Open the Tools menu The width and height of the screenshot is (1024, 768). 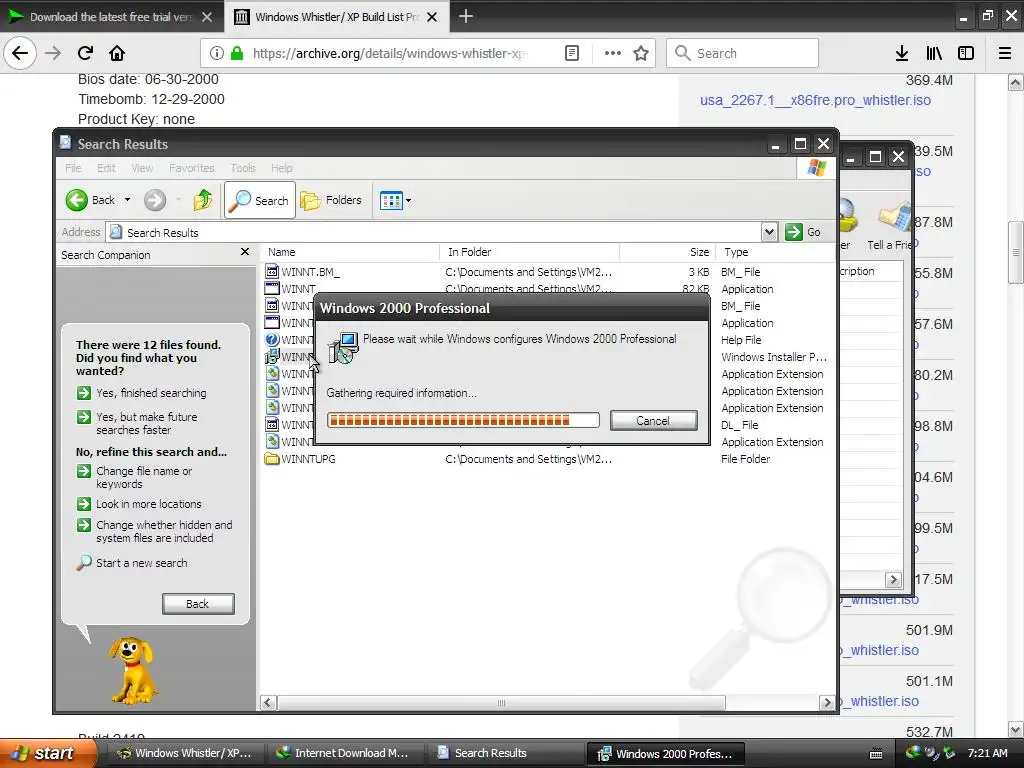[x=243, y=168]
